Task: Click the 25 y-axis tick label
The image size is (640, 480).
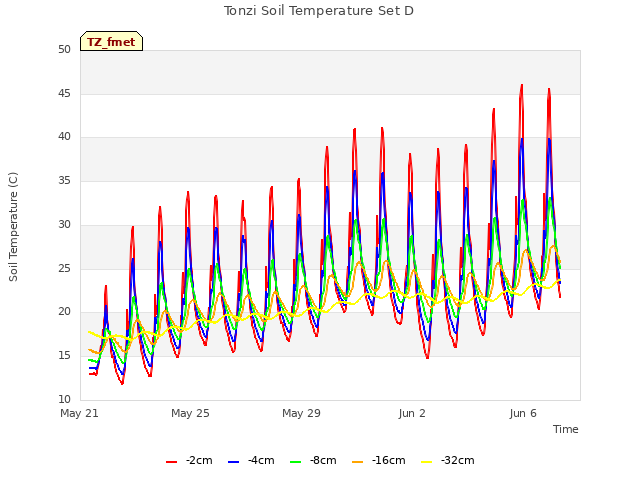Action: [x=64, y=268]
